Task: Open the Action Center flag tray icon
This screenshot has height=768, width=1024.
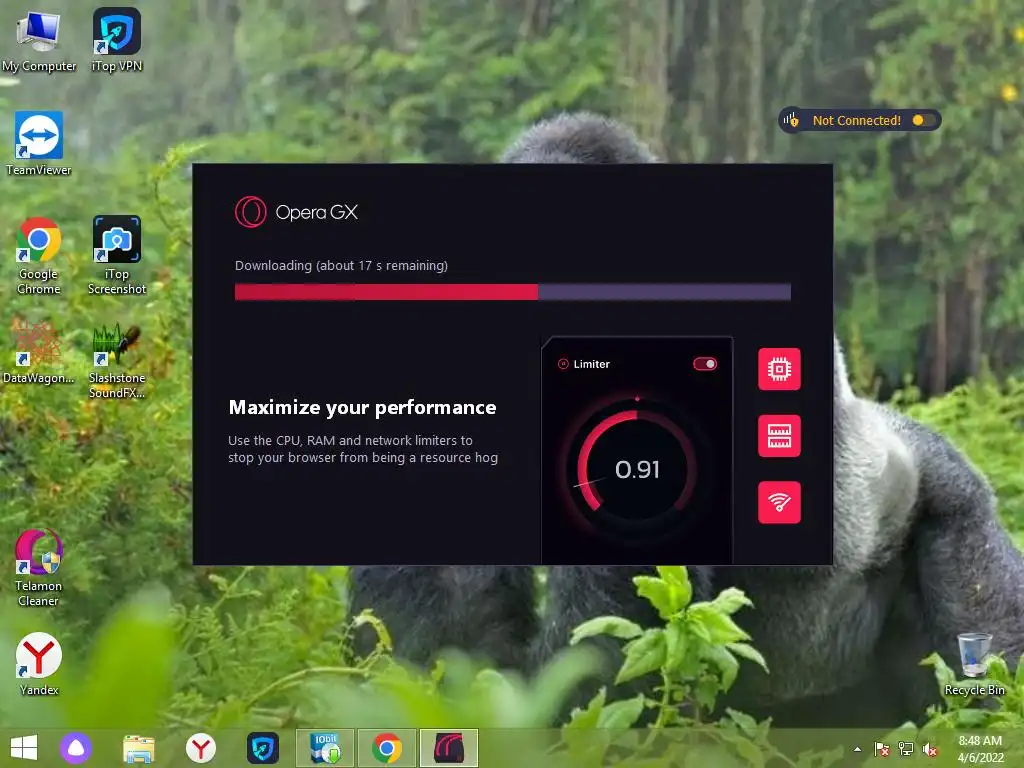Action: click(x=882, y=749)
